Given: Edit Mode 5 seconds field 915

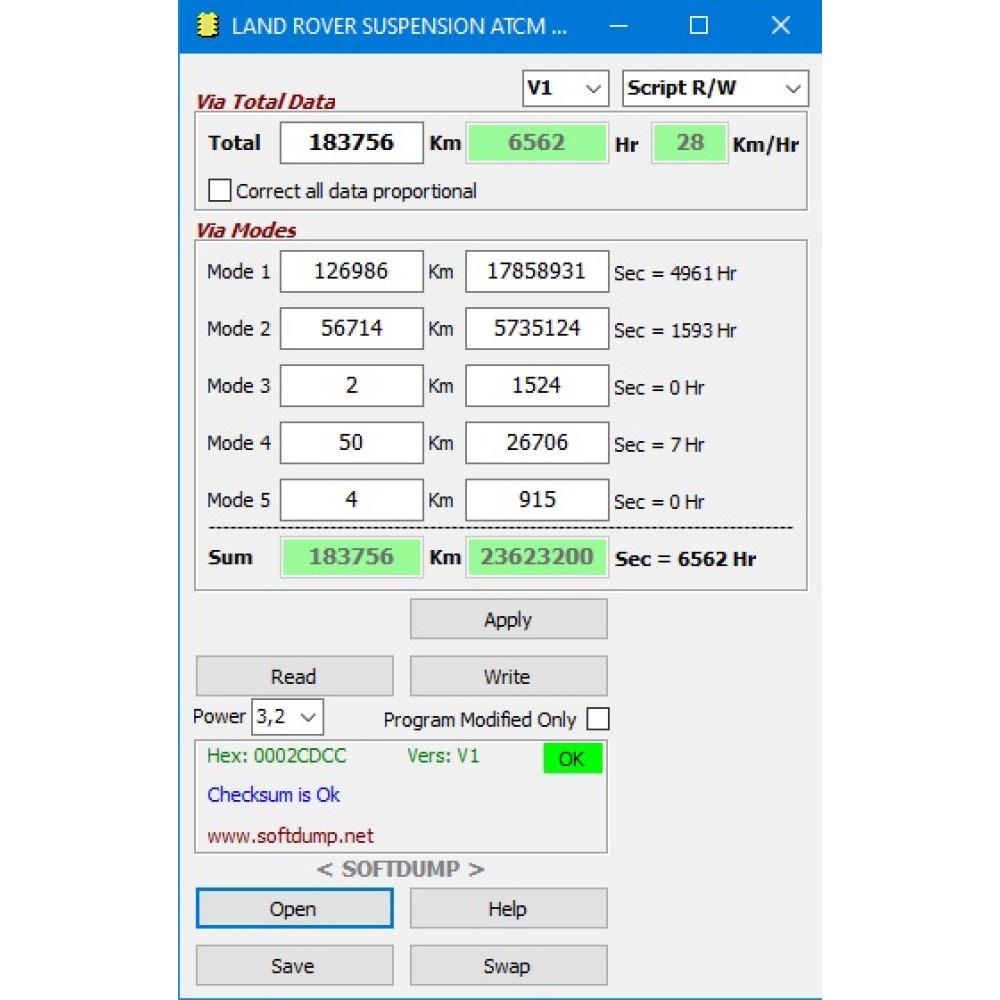Looking at the screenshot, I should coord(537,500).
